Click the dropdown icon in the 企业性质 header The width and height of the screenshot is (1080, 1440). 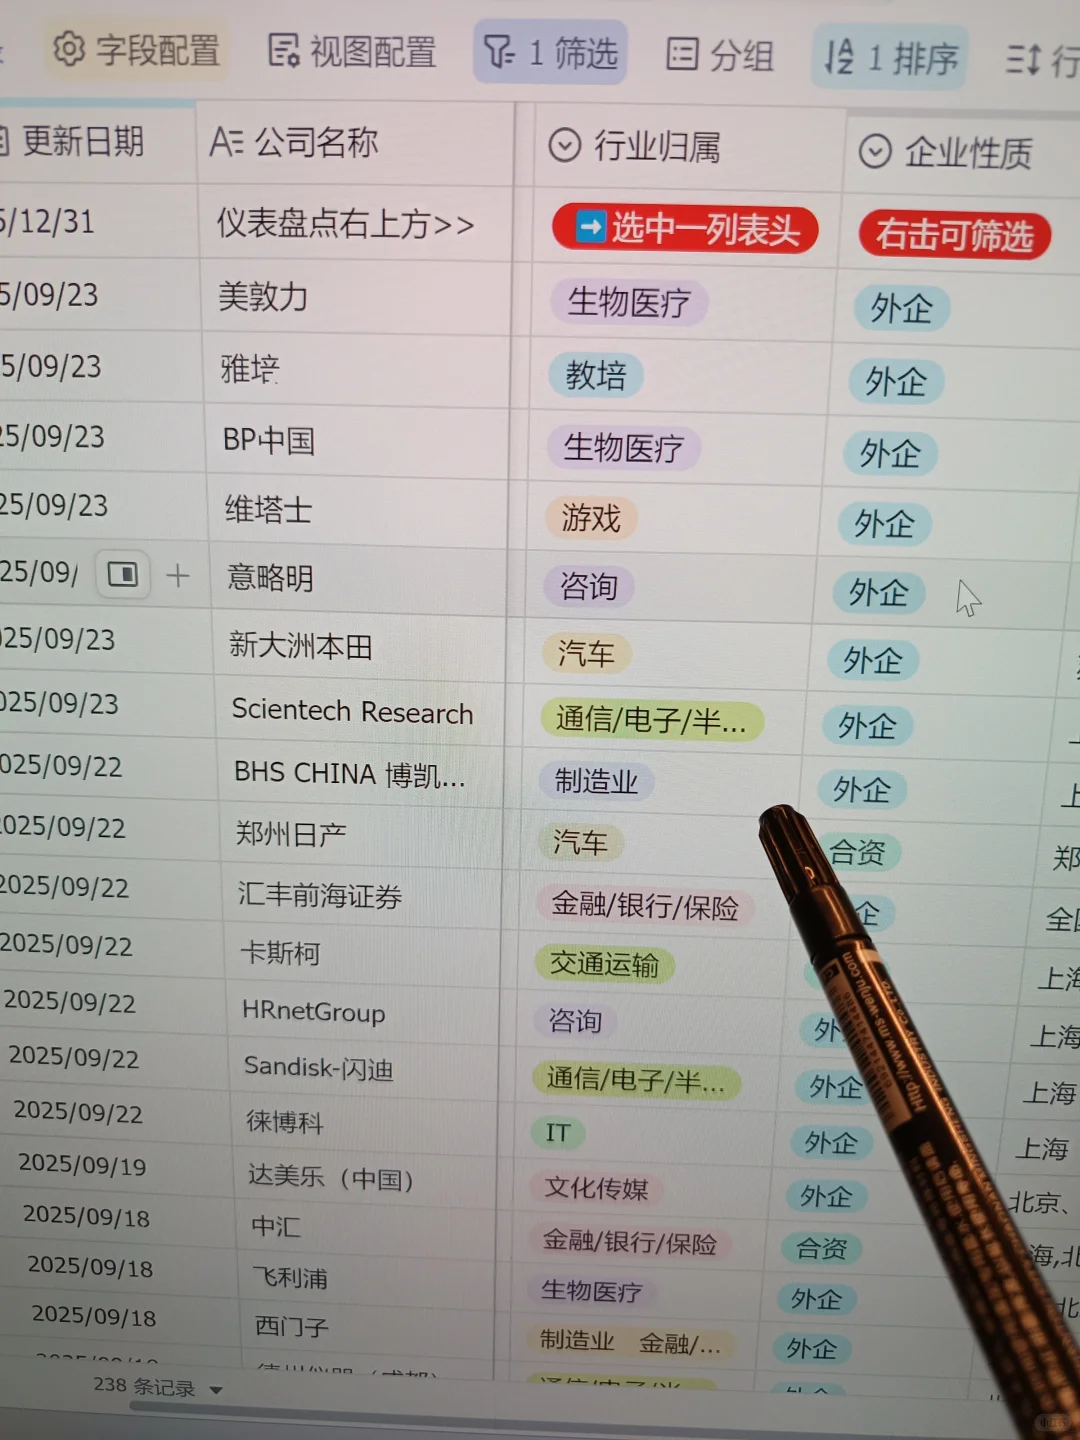(x=875, y=152)
